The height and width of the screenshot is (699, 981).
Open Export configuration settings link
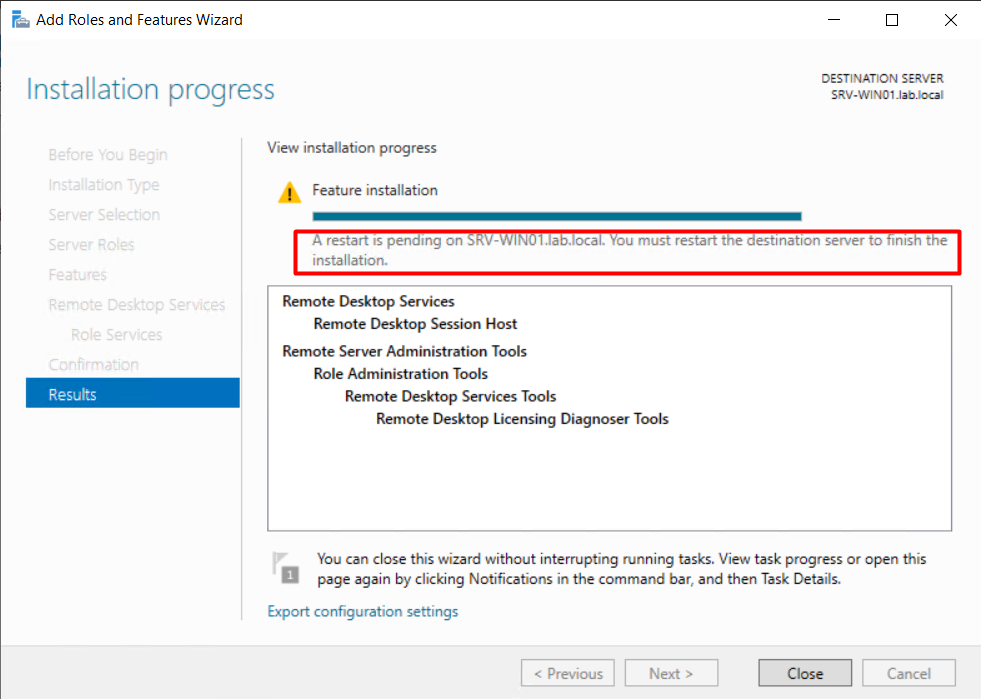tap(362, 611)
